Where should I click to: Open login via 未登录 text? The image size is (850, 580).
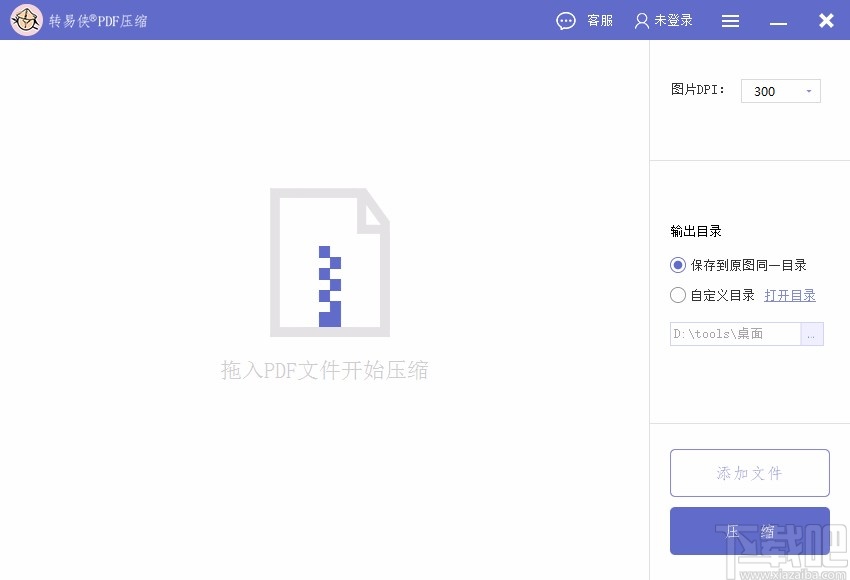(673, 21)
